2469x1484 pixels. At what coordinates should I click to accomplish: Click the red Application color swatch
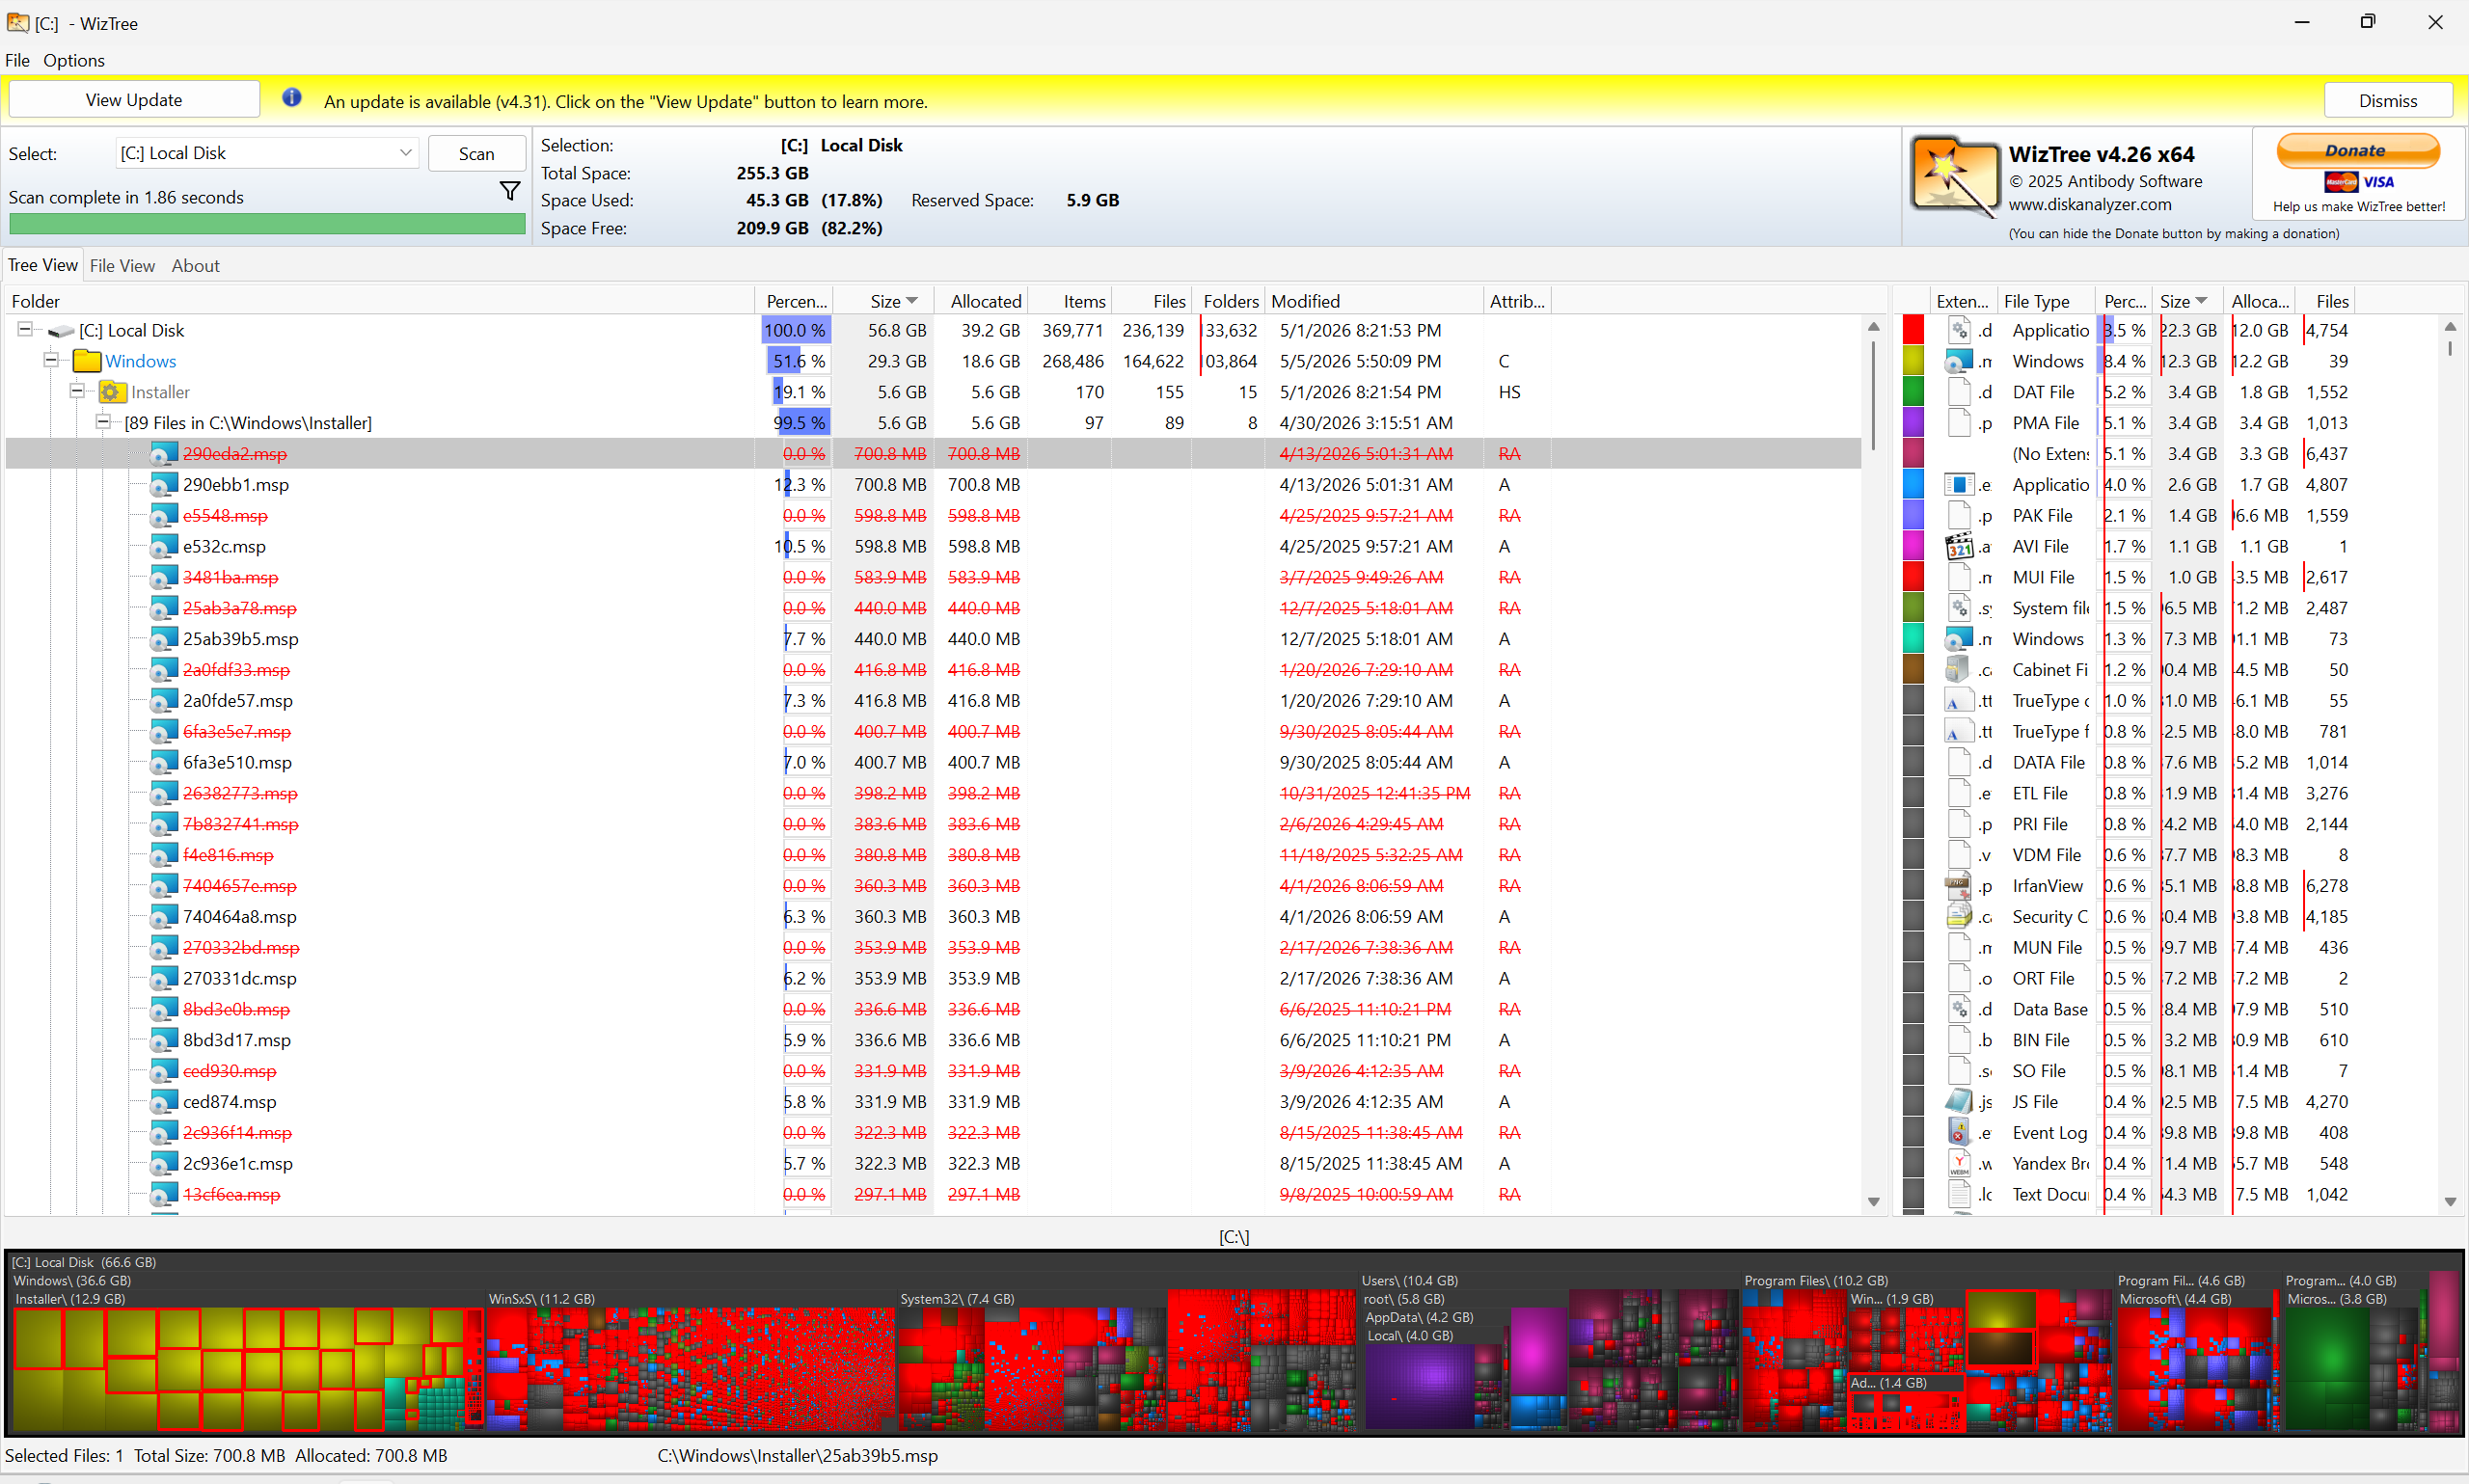click(x=1913, y=331)
